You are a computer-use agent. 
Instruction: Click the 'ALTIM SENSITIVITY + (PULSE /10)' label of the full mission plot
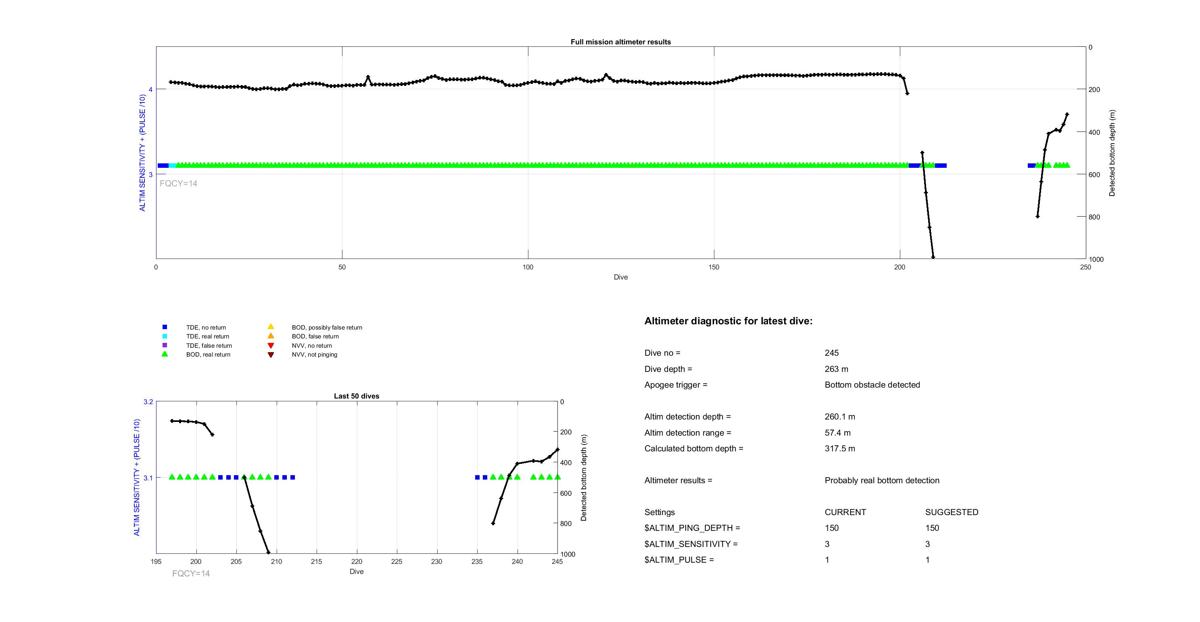coord(142,152)
